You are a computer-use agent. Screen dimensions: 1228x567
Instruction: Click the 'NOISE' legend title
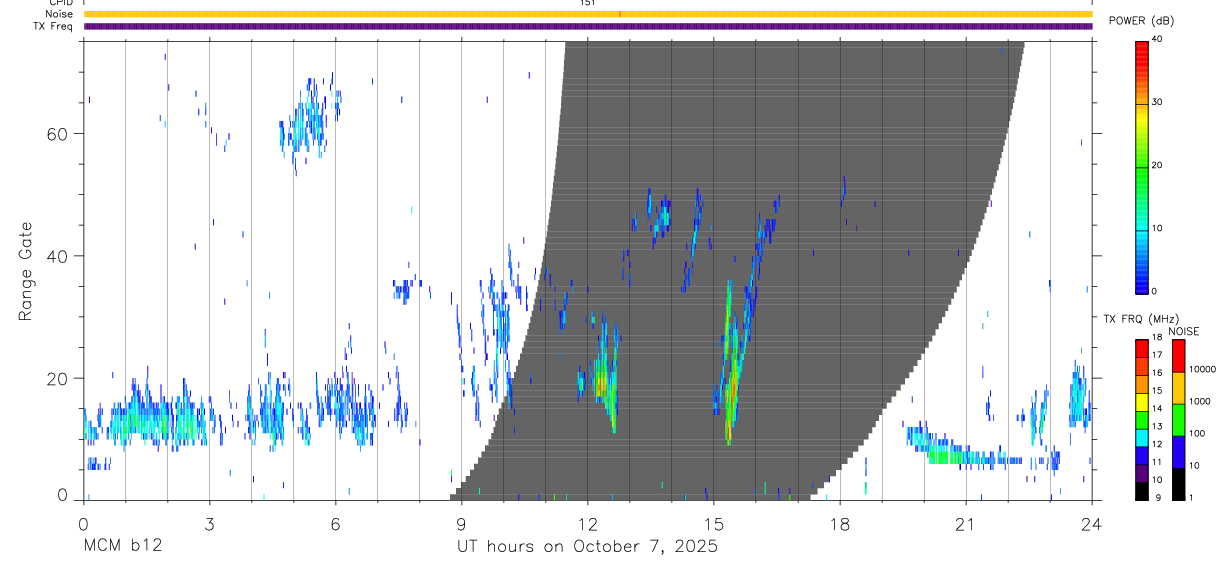click(1183, 331)
